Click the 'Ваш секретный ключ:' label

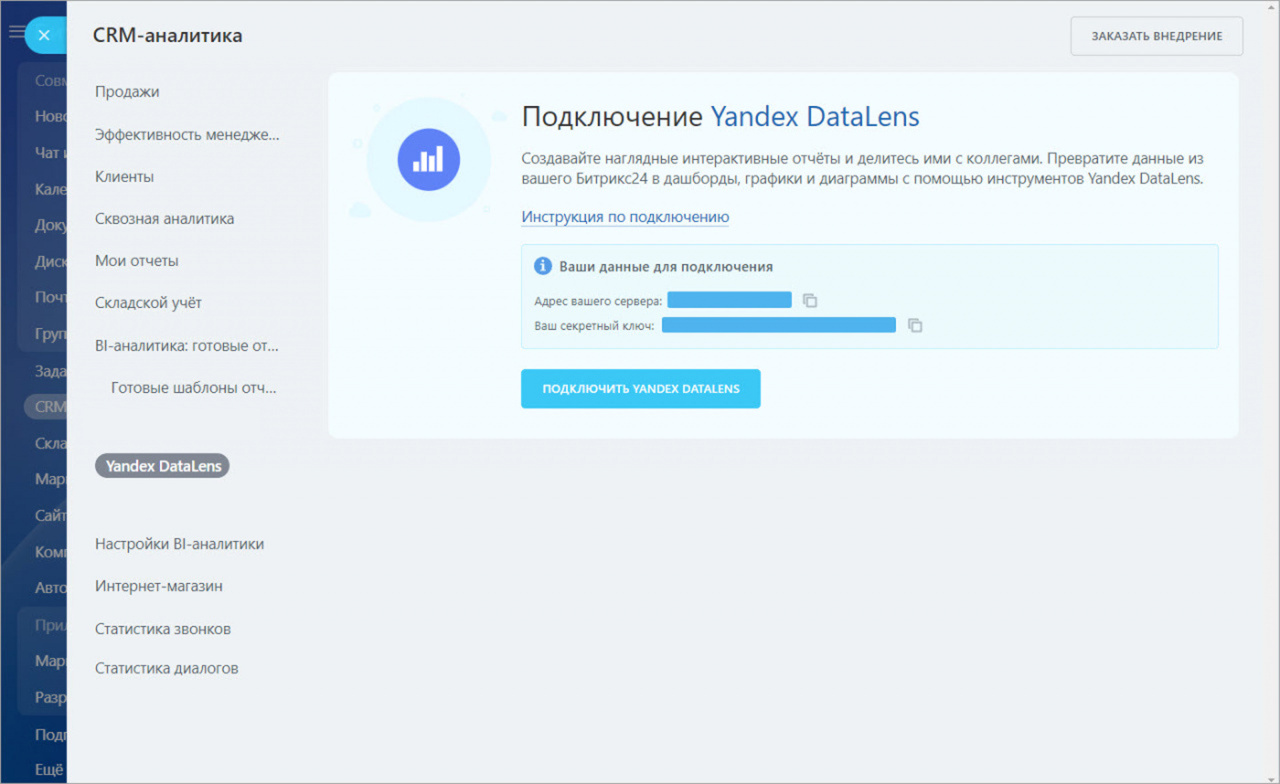(595, 326)
